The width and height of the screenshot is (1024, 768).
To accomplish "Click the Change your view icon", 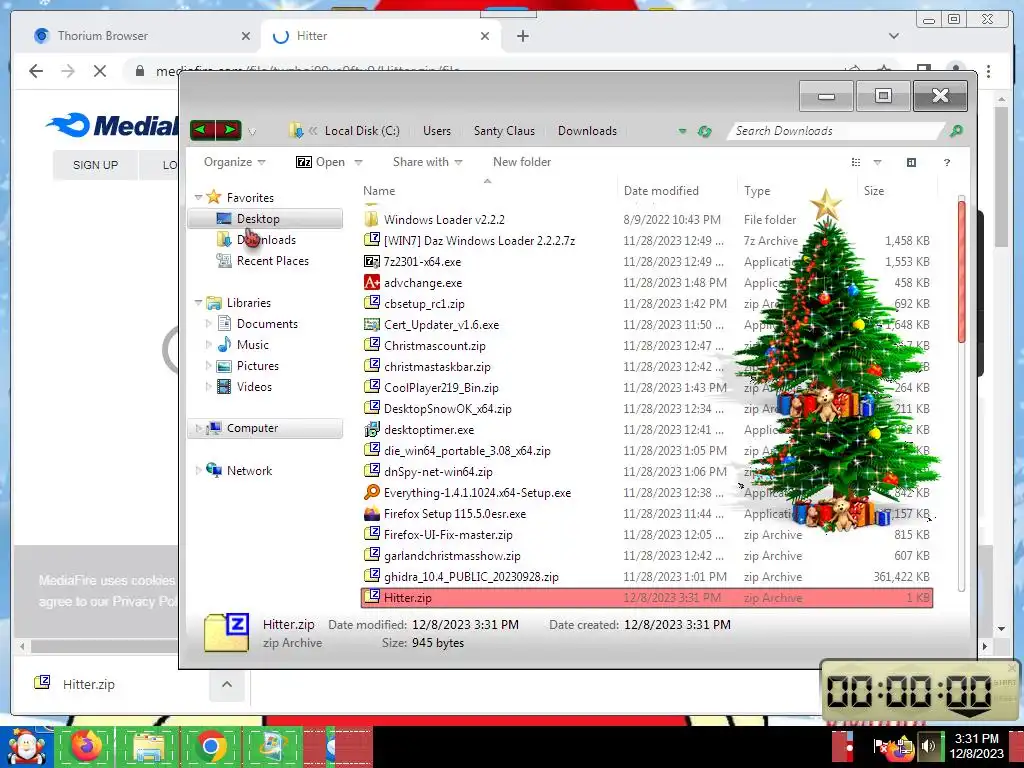I will click(x=856, y=163).
